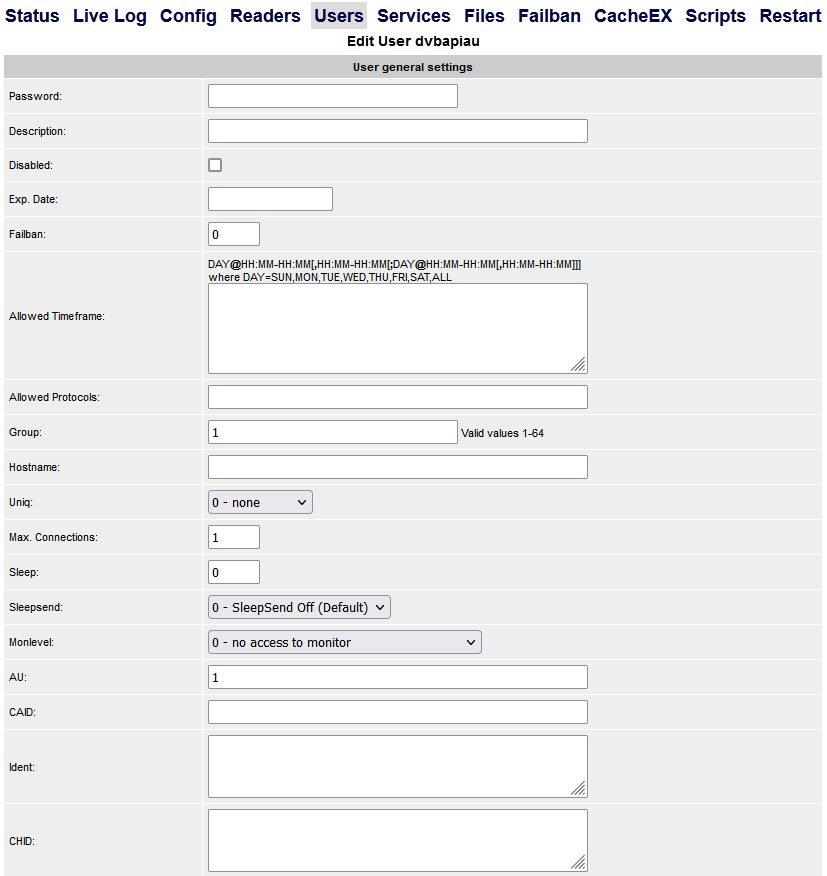Click the Restart link
This screenshot has width=827, height=876.
(x=790, y=16)
